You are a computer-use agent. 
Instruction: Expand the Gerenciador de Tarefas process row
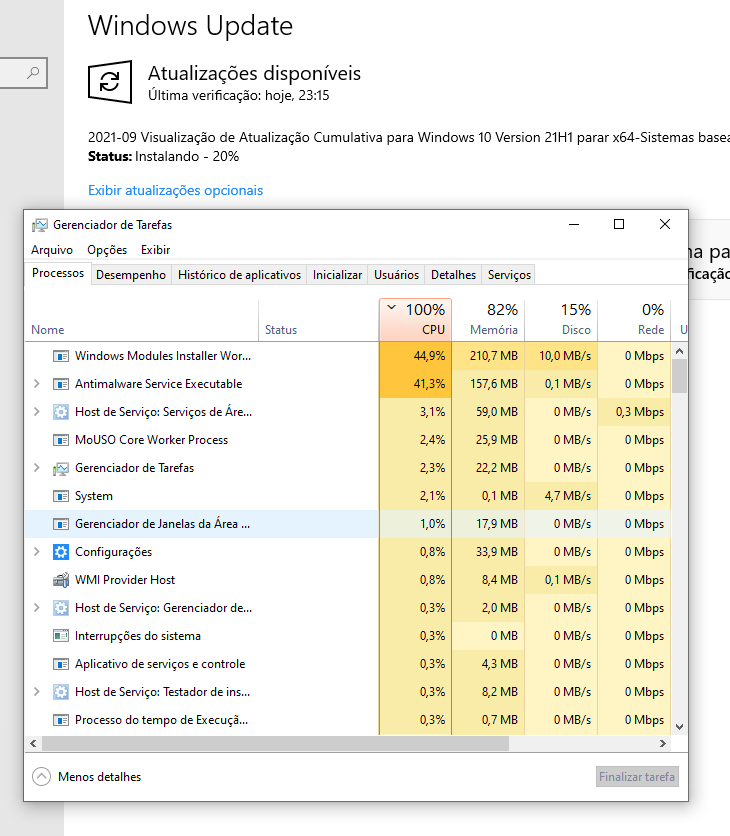click(x=36, y=468)
